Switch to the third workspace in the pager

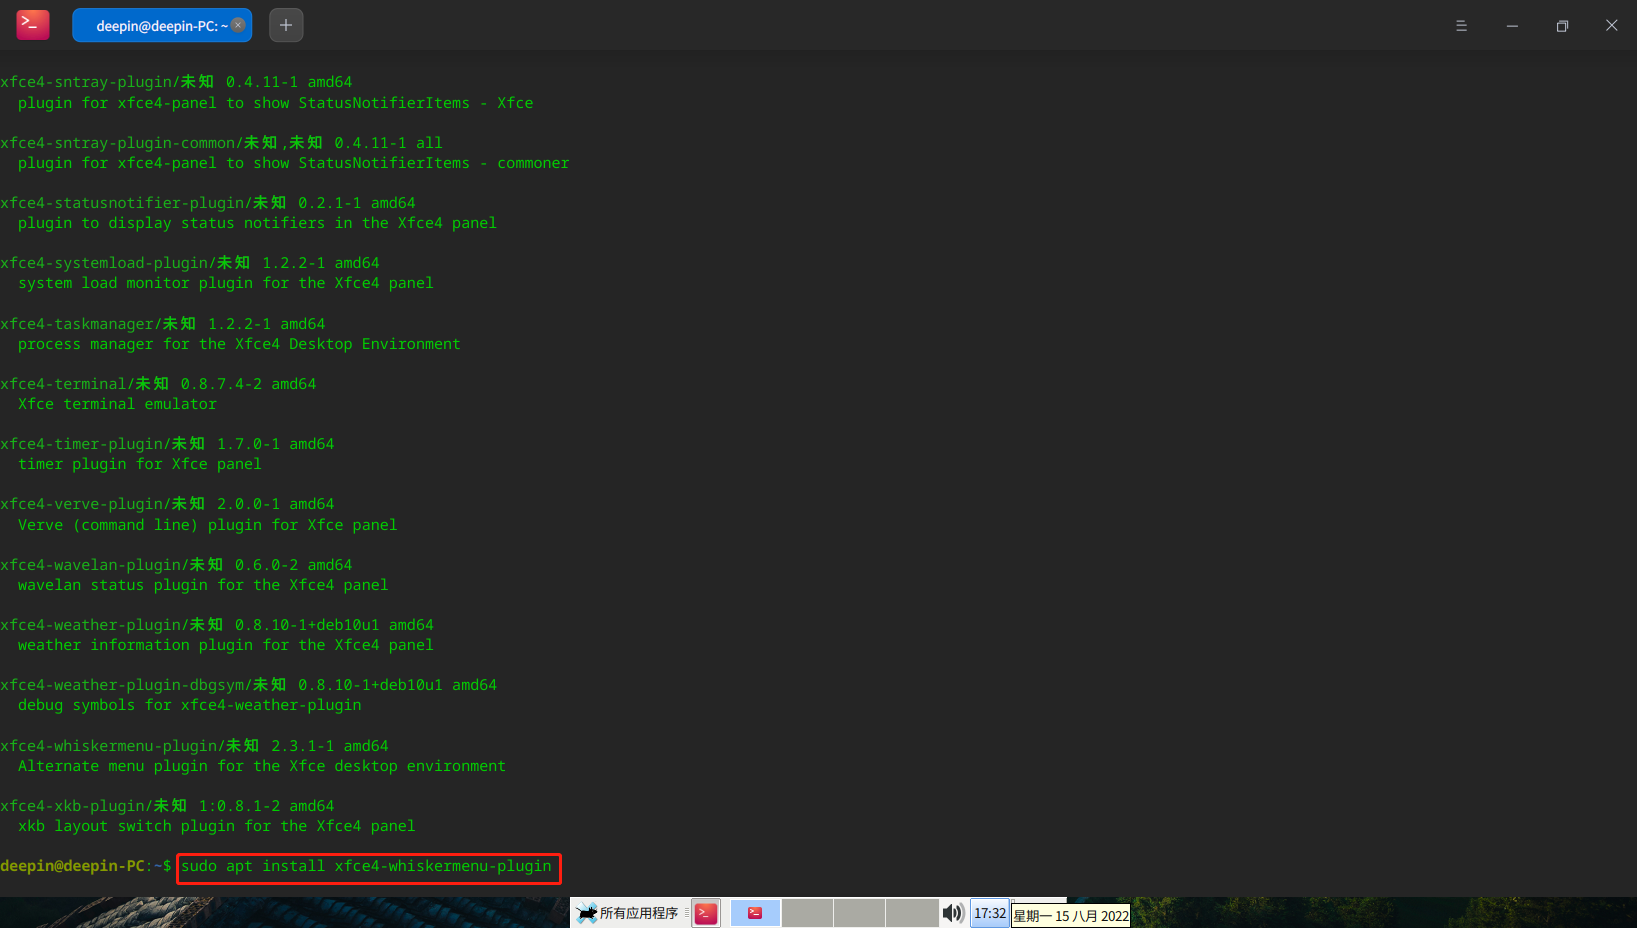(x=859, y=913)
